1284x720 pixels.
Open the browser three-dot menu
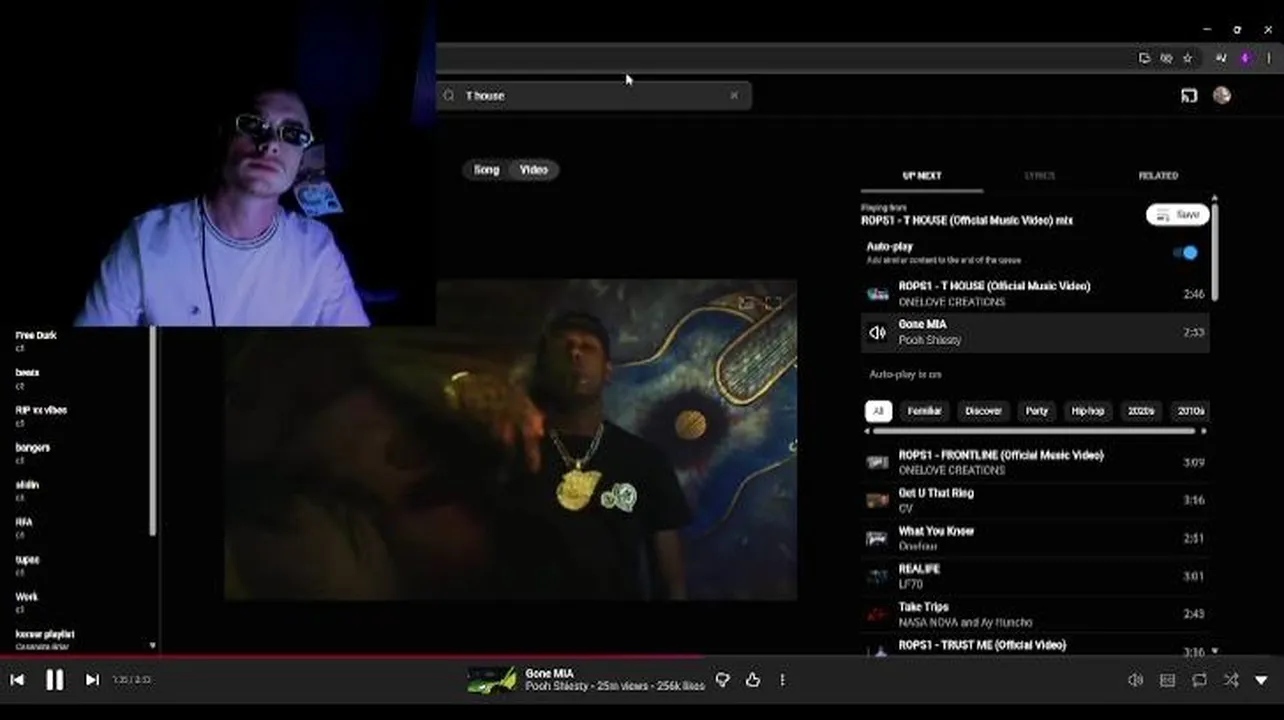pos(1269,58)
